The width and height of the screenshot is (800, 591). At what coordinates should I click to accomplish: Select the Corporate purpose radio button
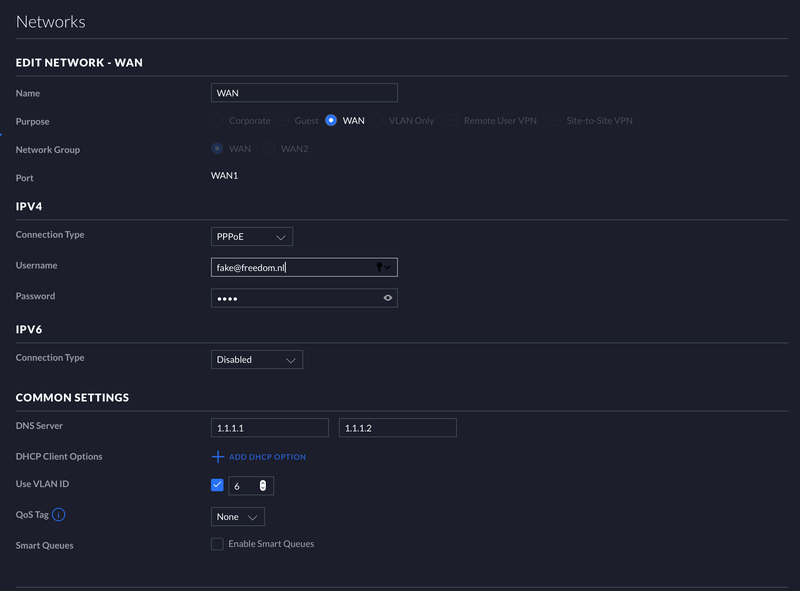click(217, 120)
